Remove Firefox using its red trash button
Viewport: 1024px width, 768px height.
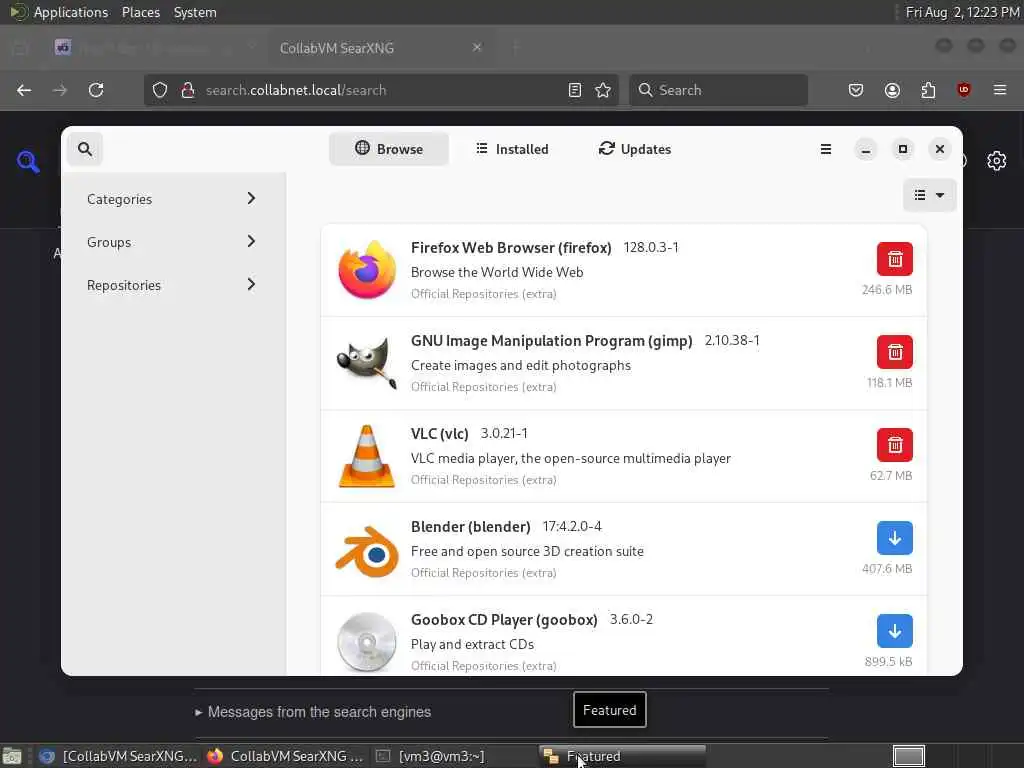click(x=895, y=259)
